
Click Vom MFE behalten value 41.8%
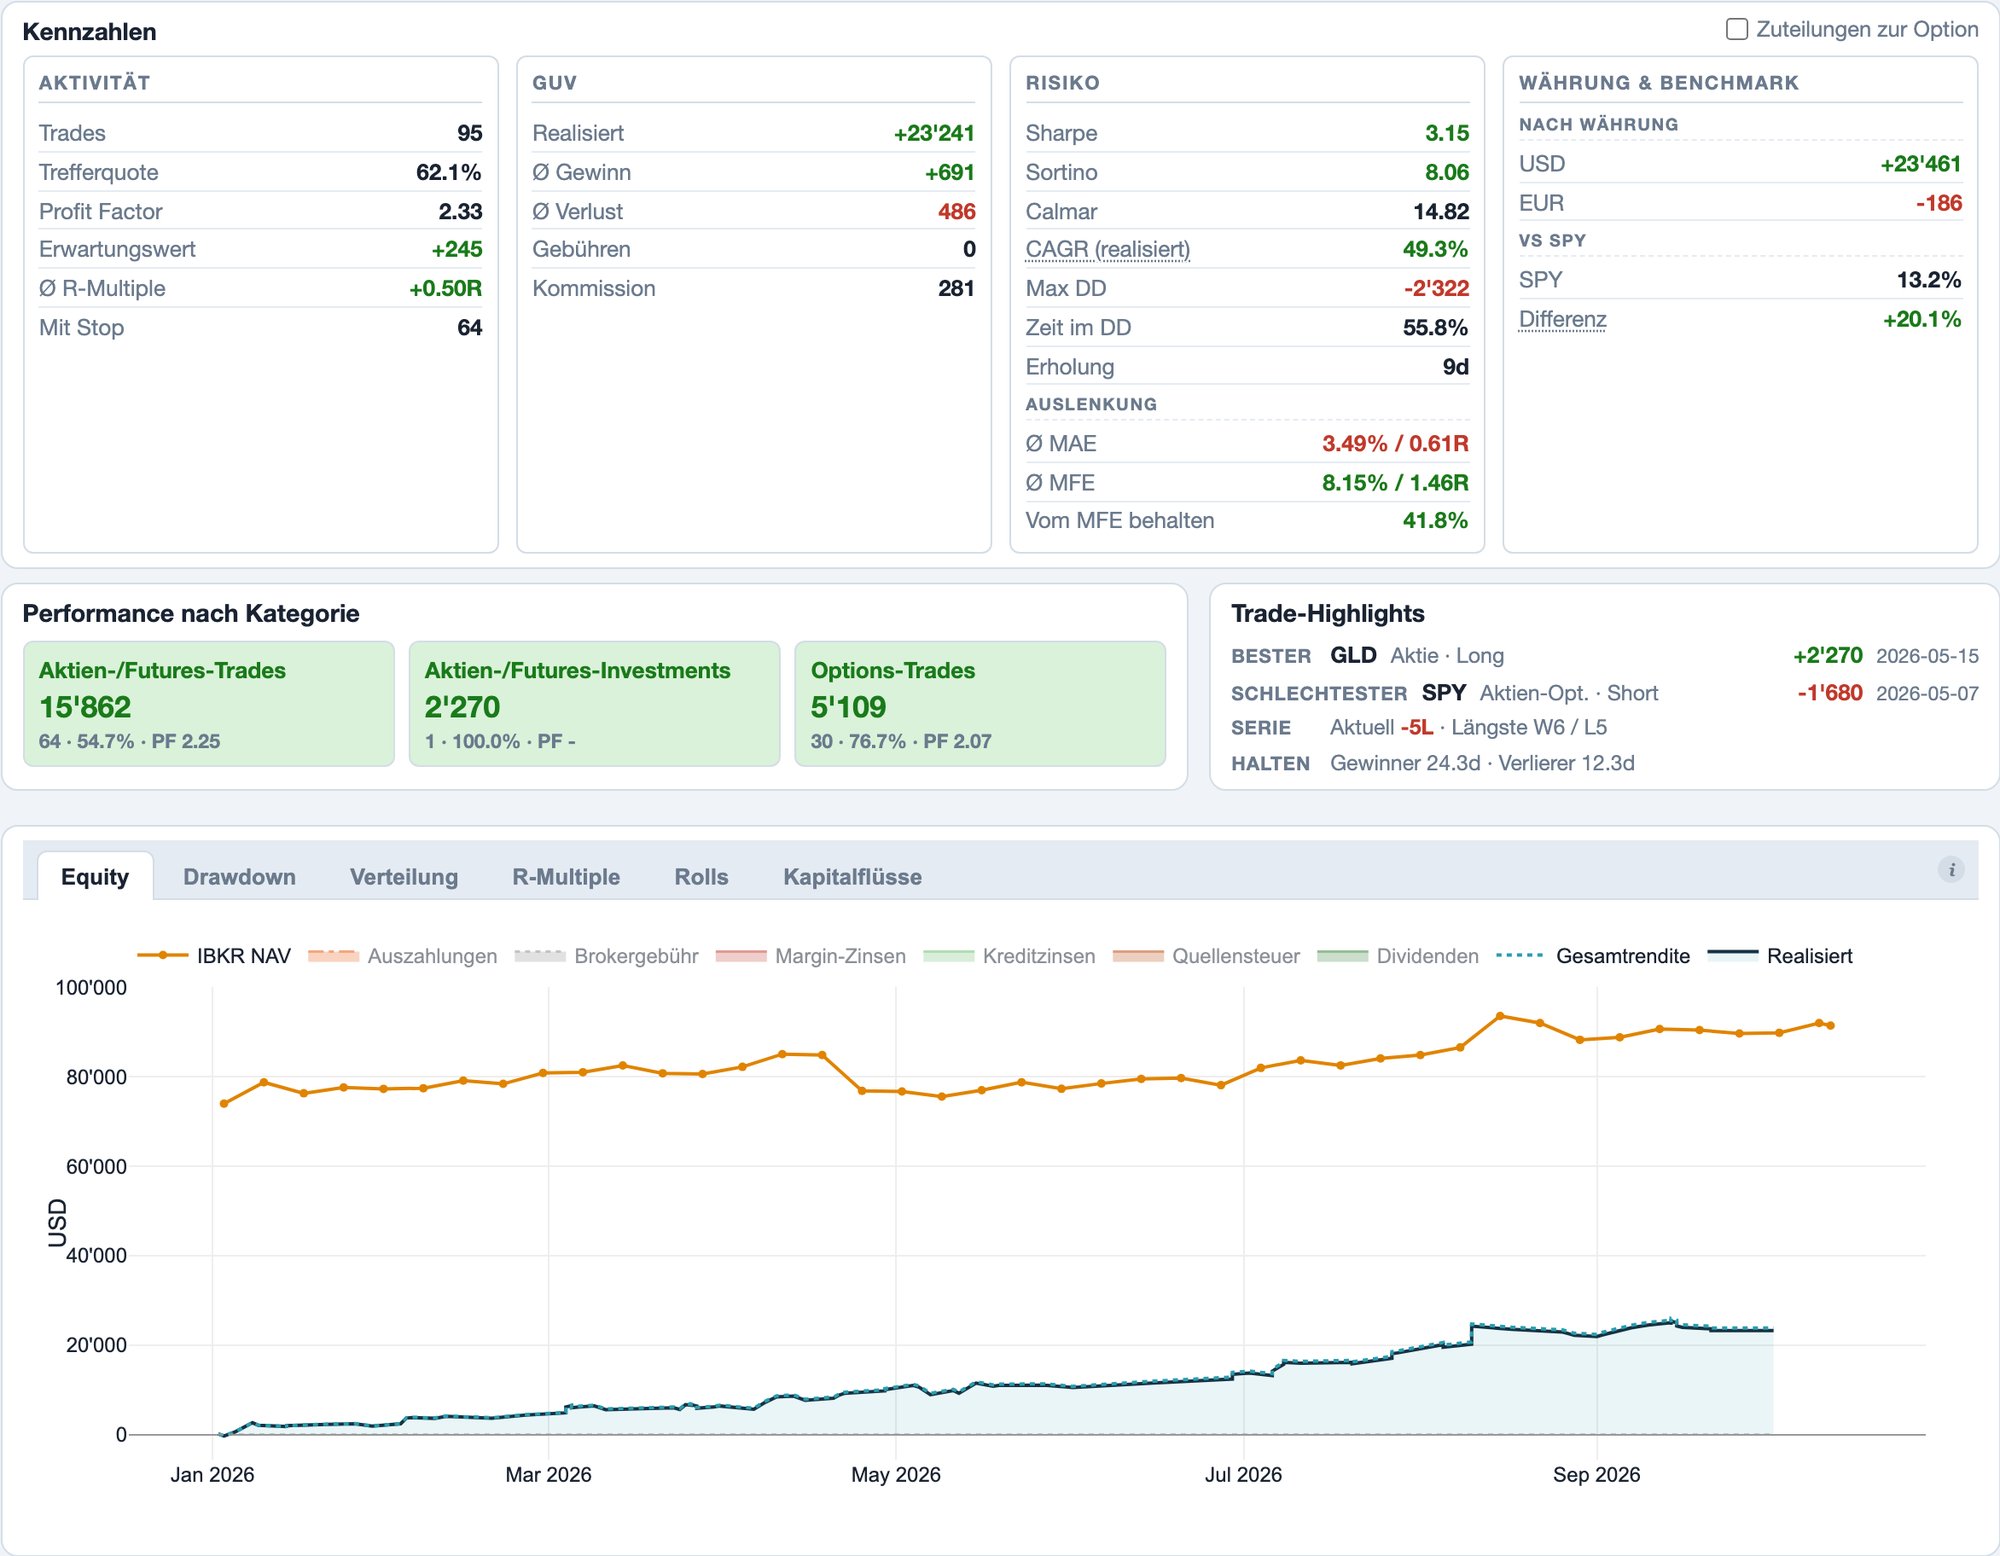click(x=1435, y=520)
